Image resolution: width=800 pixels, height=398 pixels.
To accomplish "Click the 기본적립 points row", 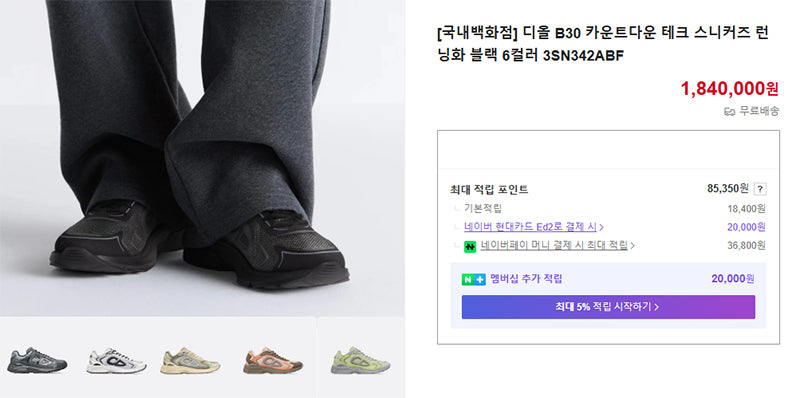I will (x=609, y=208).
